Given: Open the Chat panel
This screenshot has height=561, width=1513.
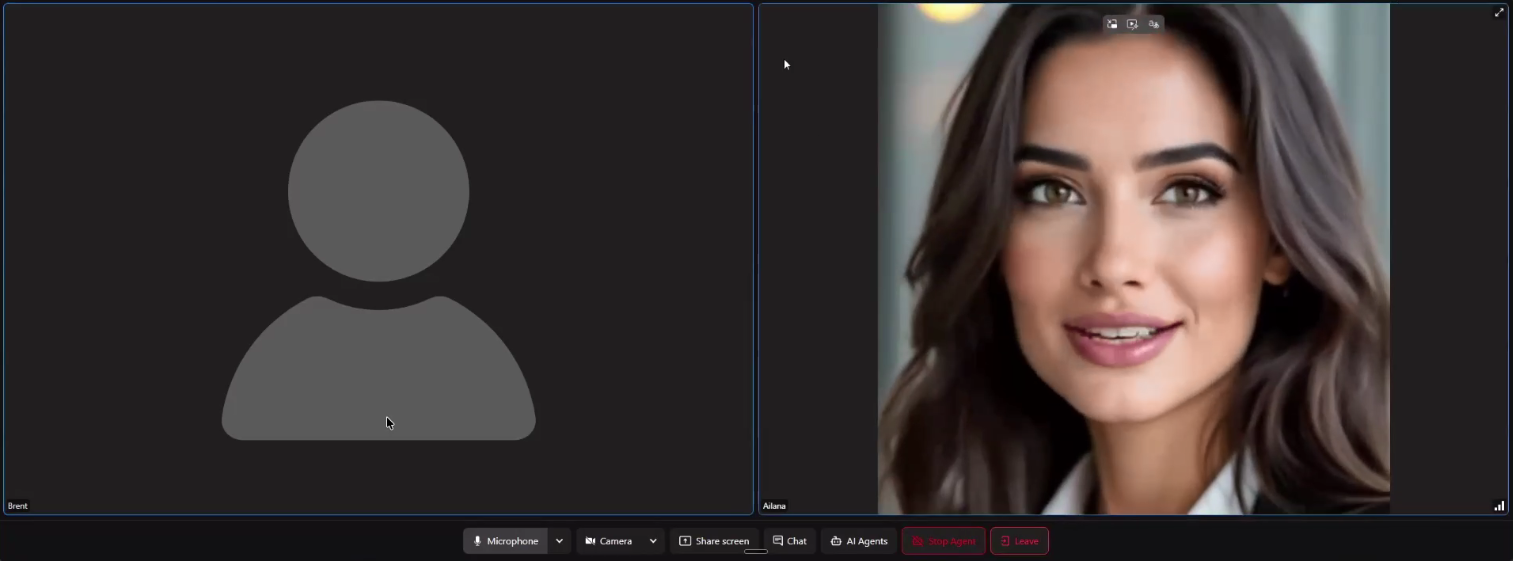Looking at the screenshot, I should 789,541.
